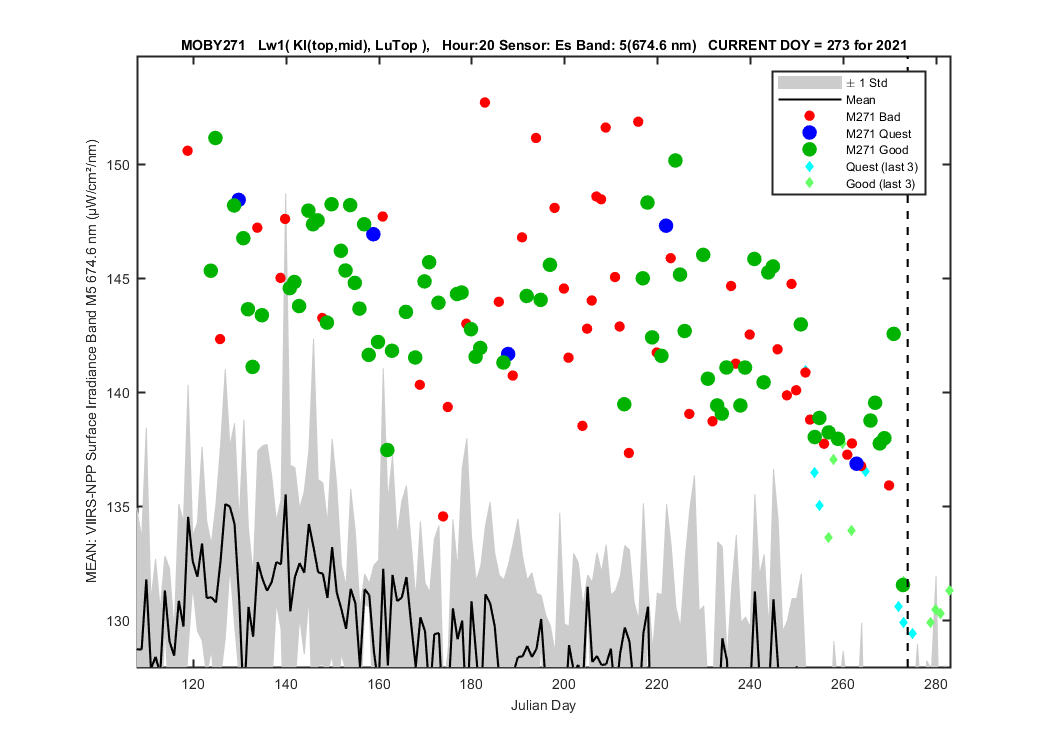
Task: Click the y-axis tick label 145
Action: pyautogui.click(x=118, y=279)
